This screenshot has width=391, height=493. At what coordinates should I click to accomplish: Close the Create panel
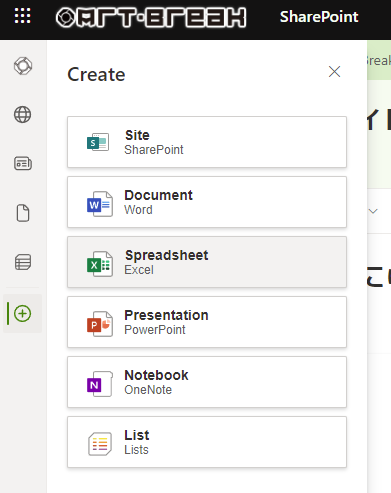334,72
